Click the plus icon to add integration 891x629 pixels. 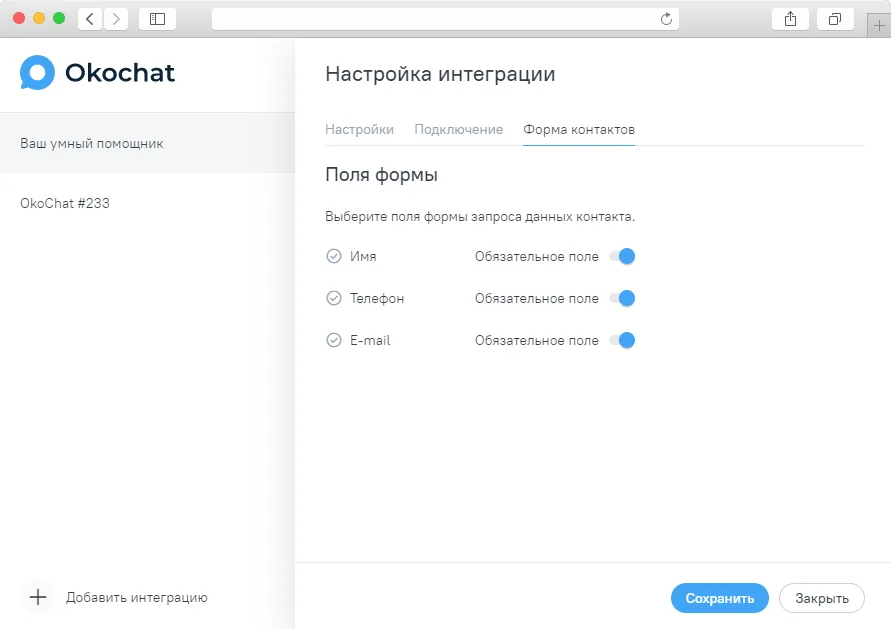click(x=38, y=597)
